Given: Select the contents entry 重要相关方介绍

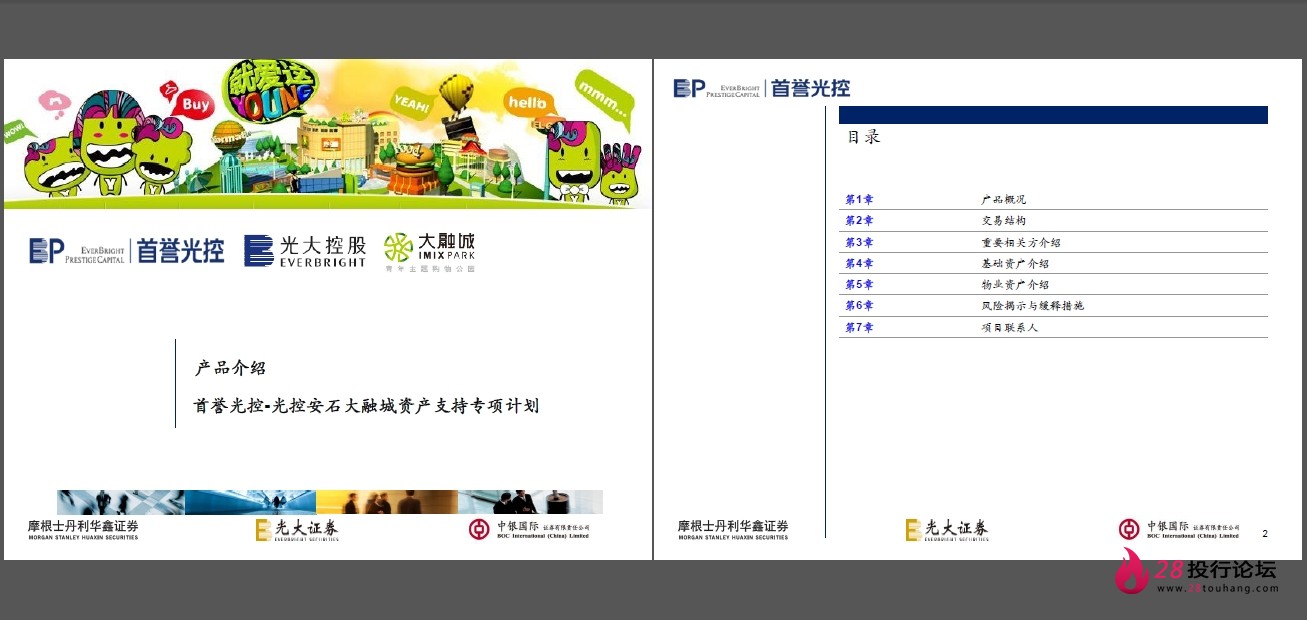Looking at the screenshot, I should point(1021,242).
